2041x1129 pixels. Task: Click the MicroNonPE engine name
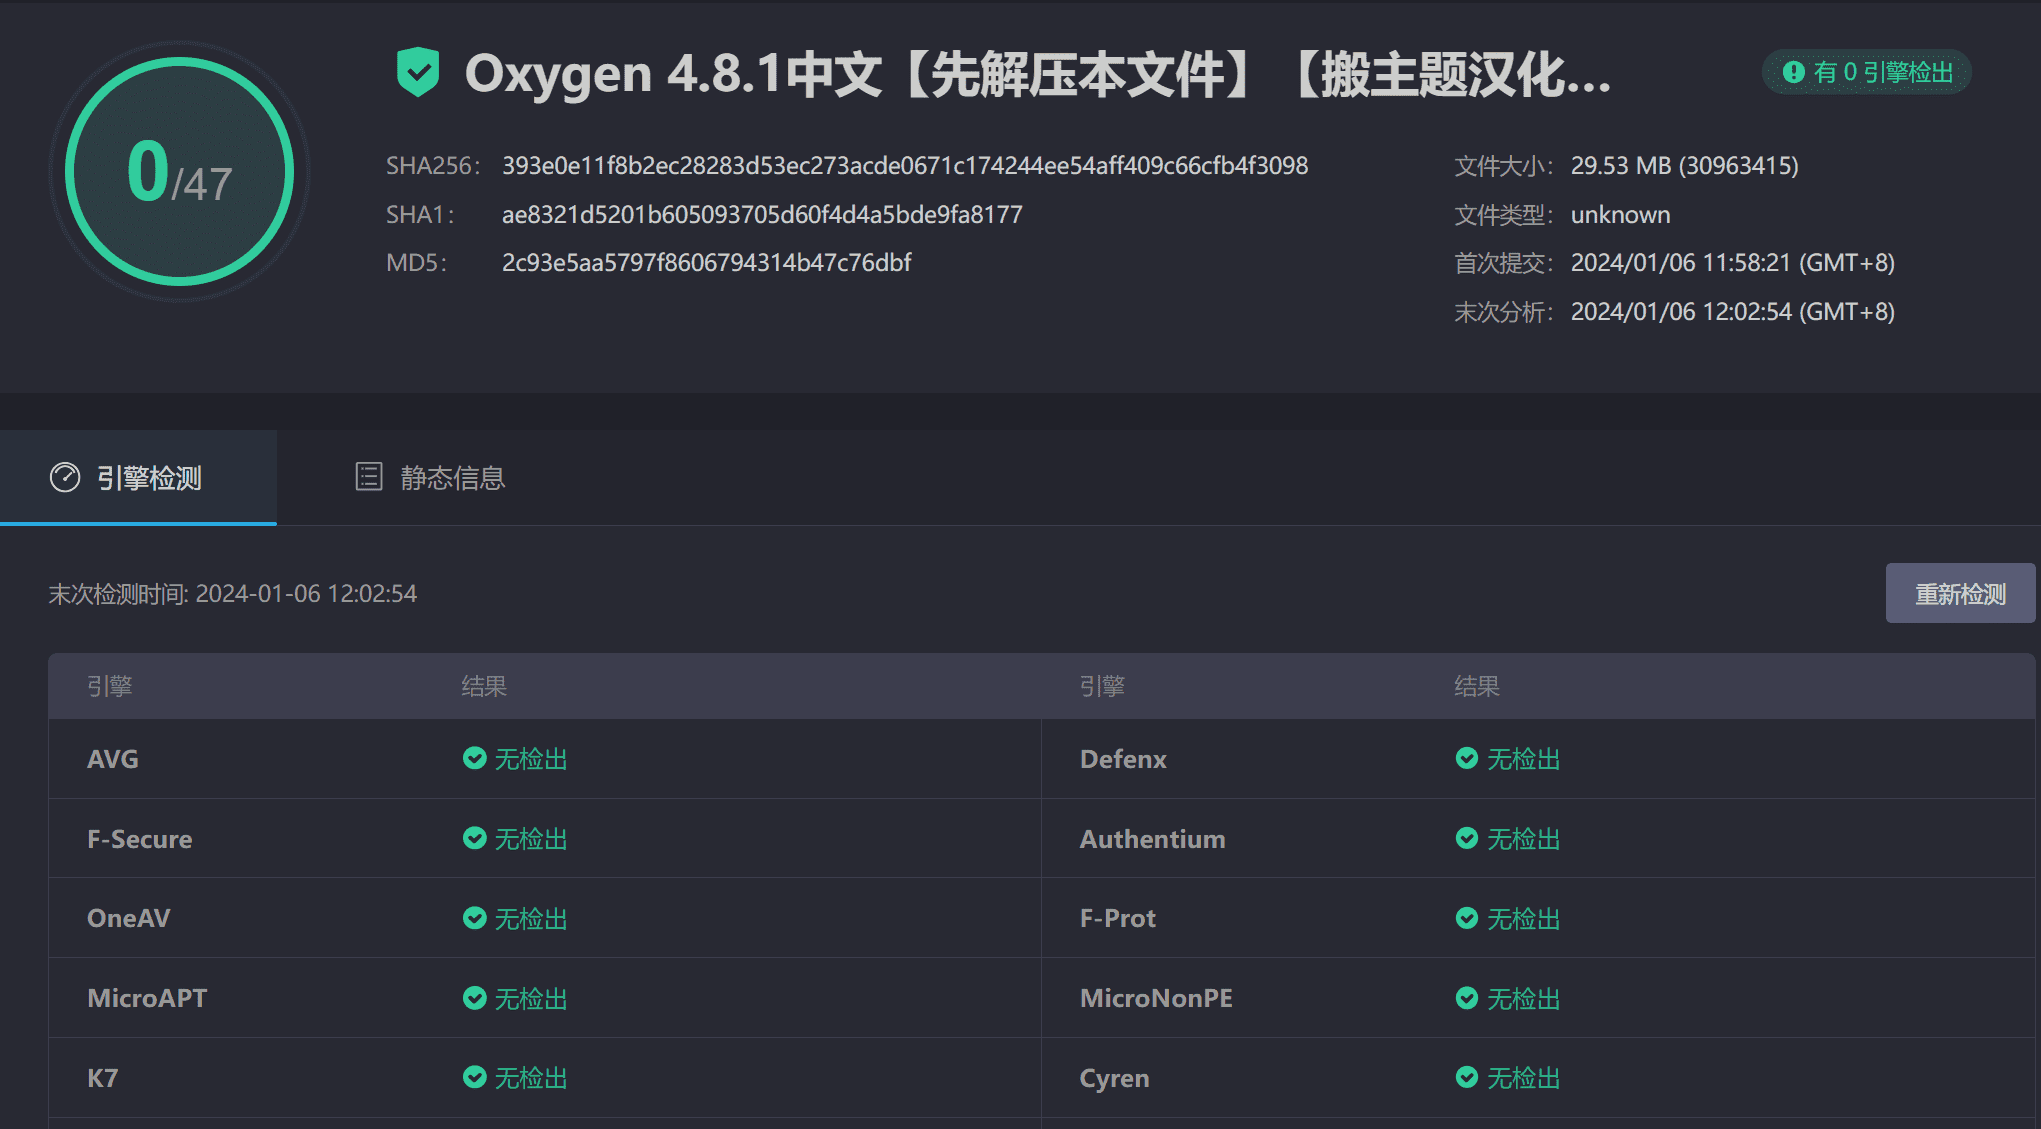click(x=1156, y=998)
